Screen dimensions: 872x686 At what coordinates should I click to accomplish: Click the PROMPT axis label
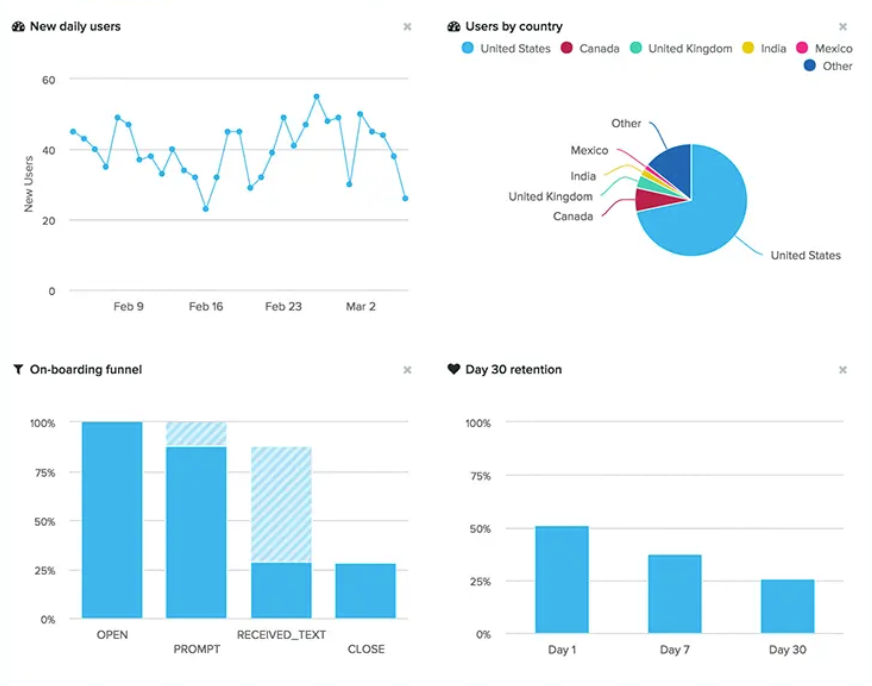[x=197, y=649]
